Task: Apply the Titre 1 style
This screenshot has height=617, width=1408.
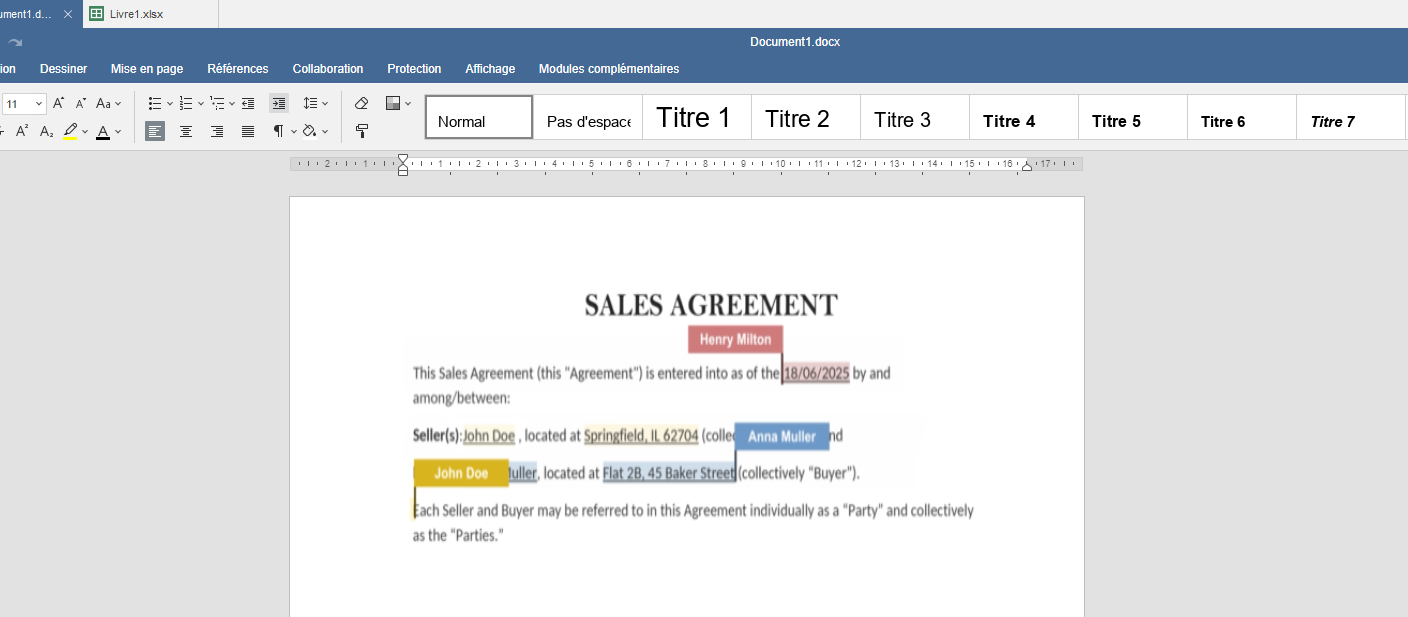Action: (693, 118)
